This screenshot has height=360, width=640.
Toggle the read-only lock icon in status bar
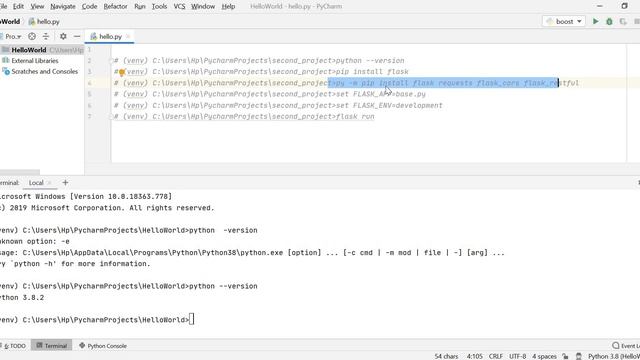tap(565, 356)
